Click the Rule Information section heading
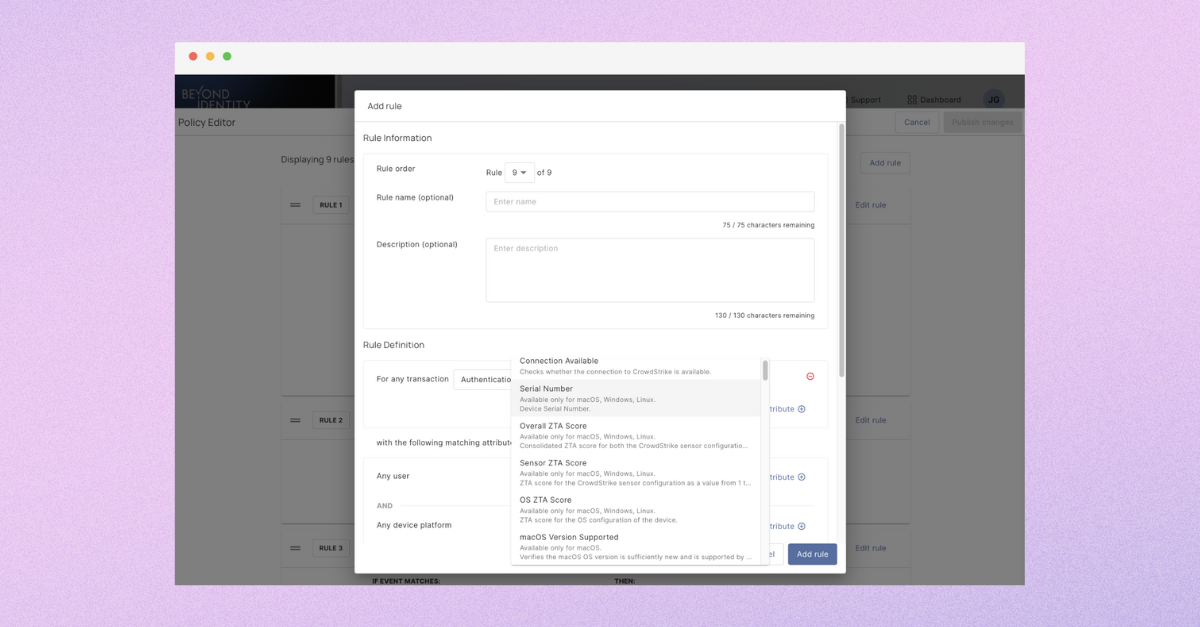Screen dimensions: 1200x627 [397, 138]
